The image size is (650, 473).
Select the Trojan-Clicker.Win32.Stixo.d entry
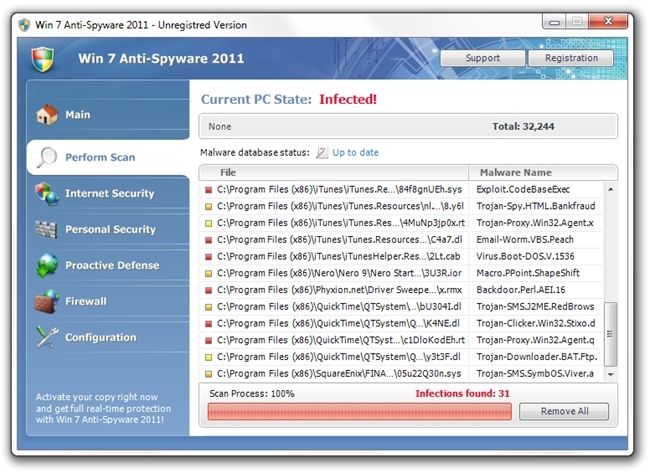point(536,323)
